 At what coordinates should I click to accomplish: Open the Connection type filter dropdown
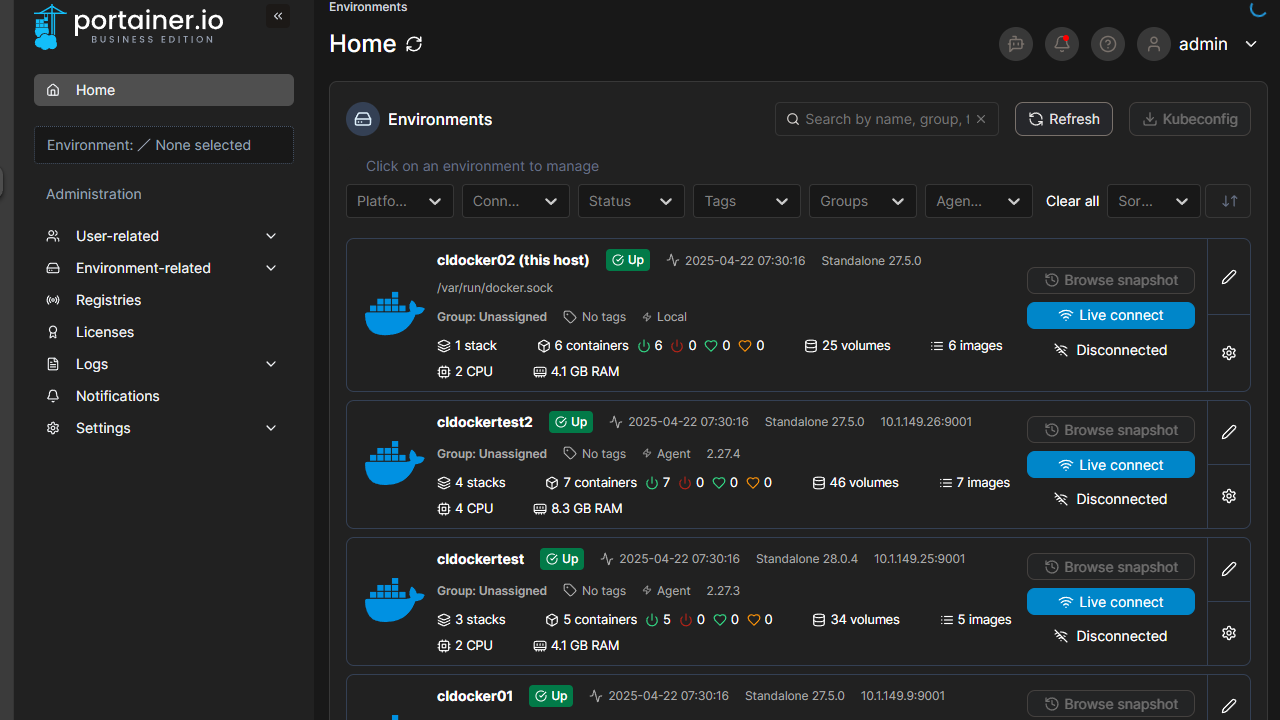[x=516, y=201]
